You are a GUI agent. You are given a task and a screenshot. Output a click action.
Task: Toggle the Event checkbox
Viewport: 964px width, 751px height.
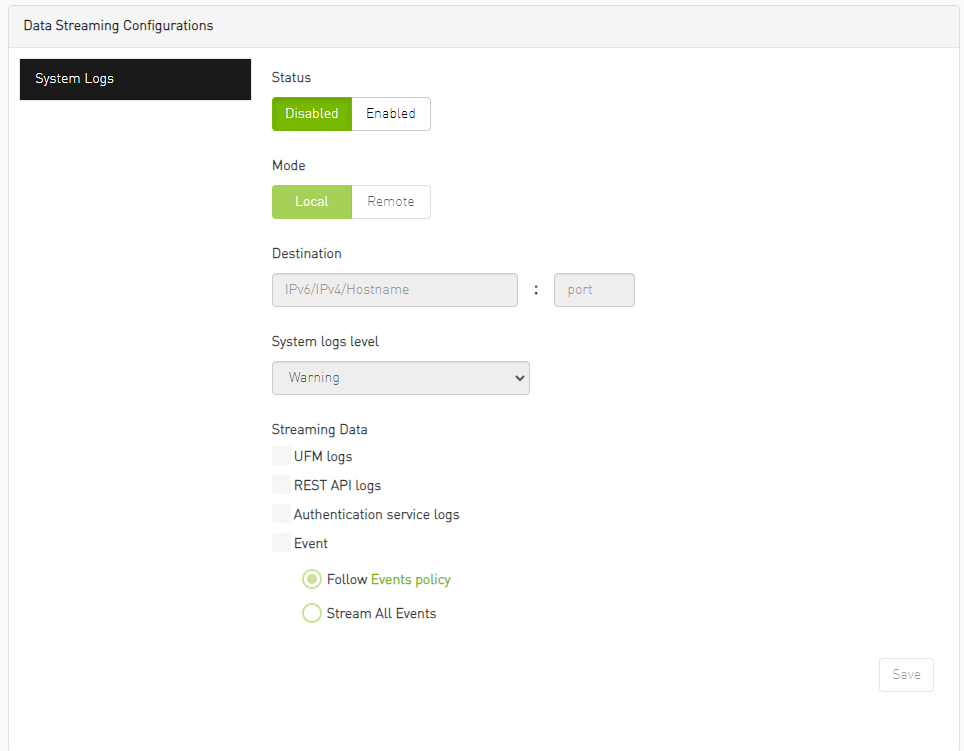[281, 543]
